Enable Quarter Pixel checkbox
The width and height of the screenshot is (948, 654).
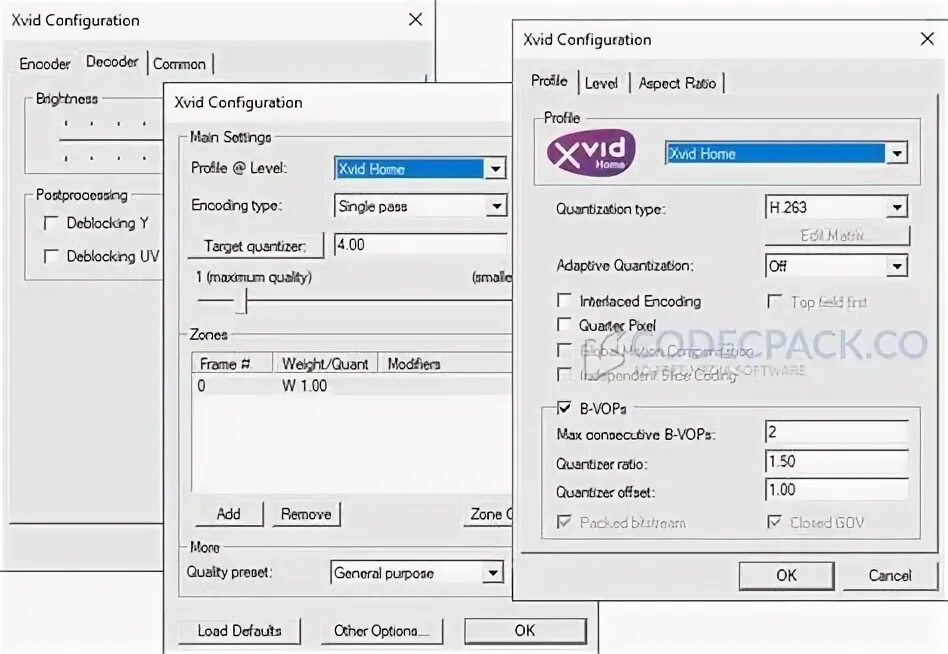(563, 325)
